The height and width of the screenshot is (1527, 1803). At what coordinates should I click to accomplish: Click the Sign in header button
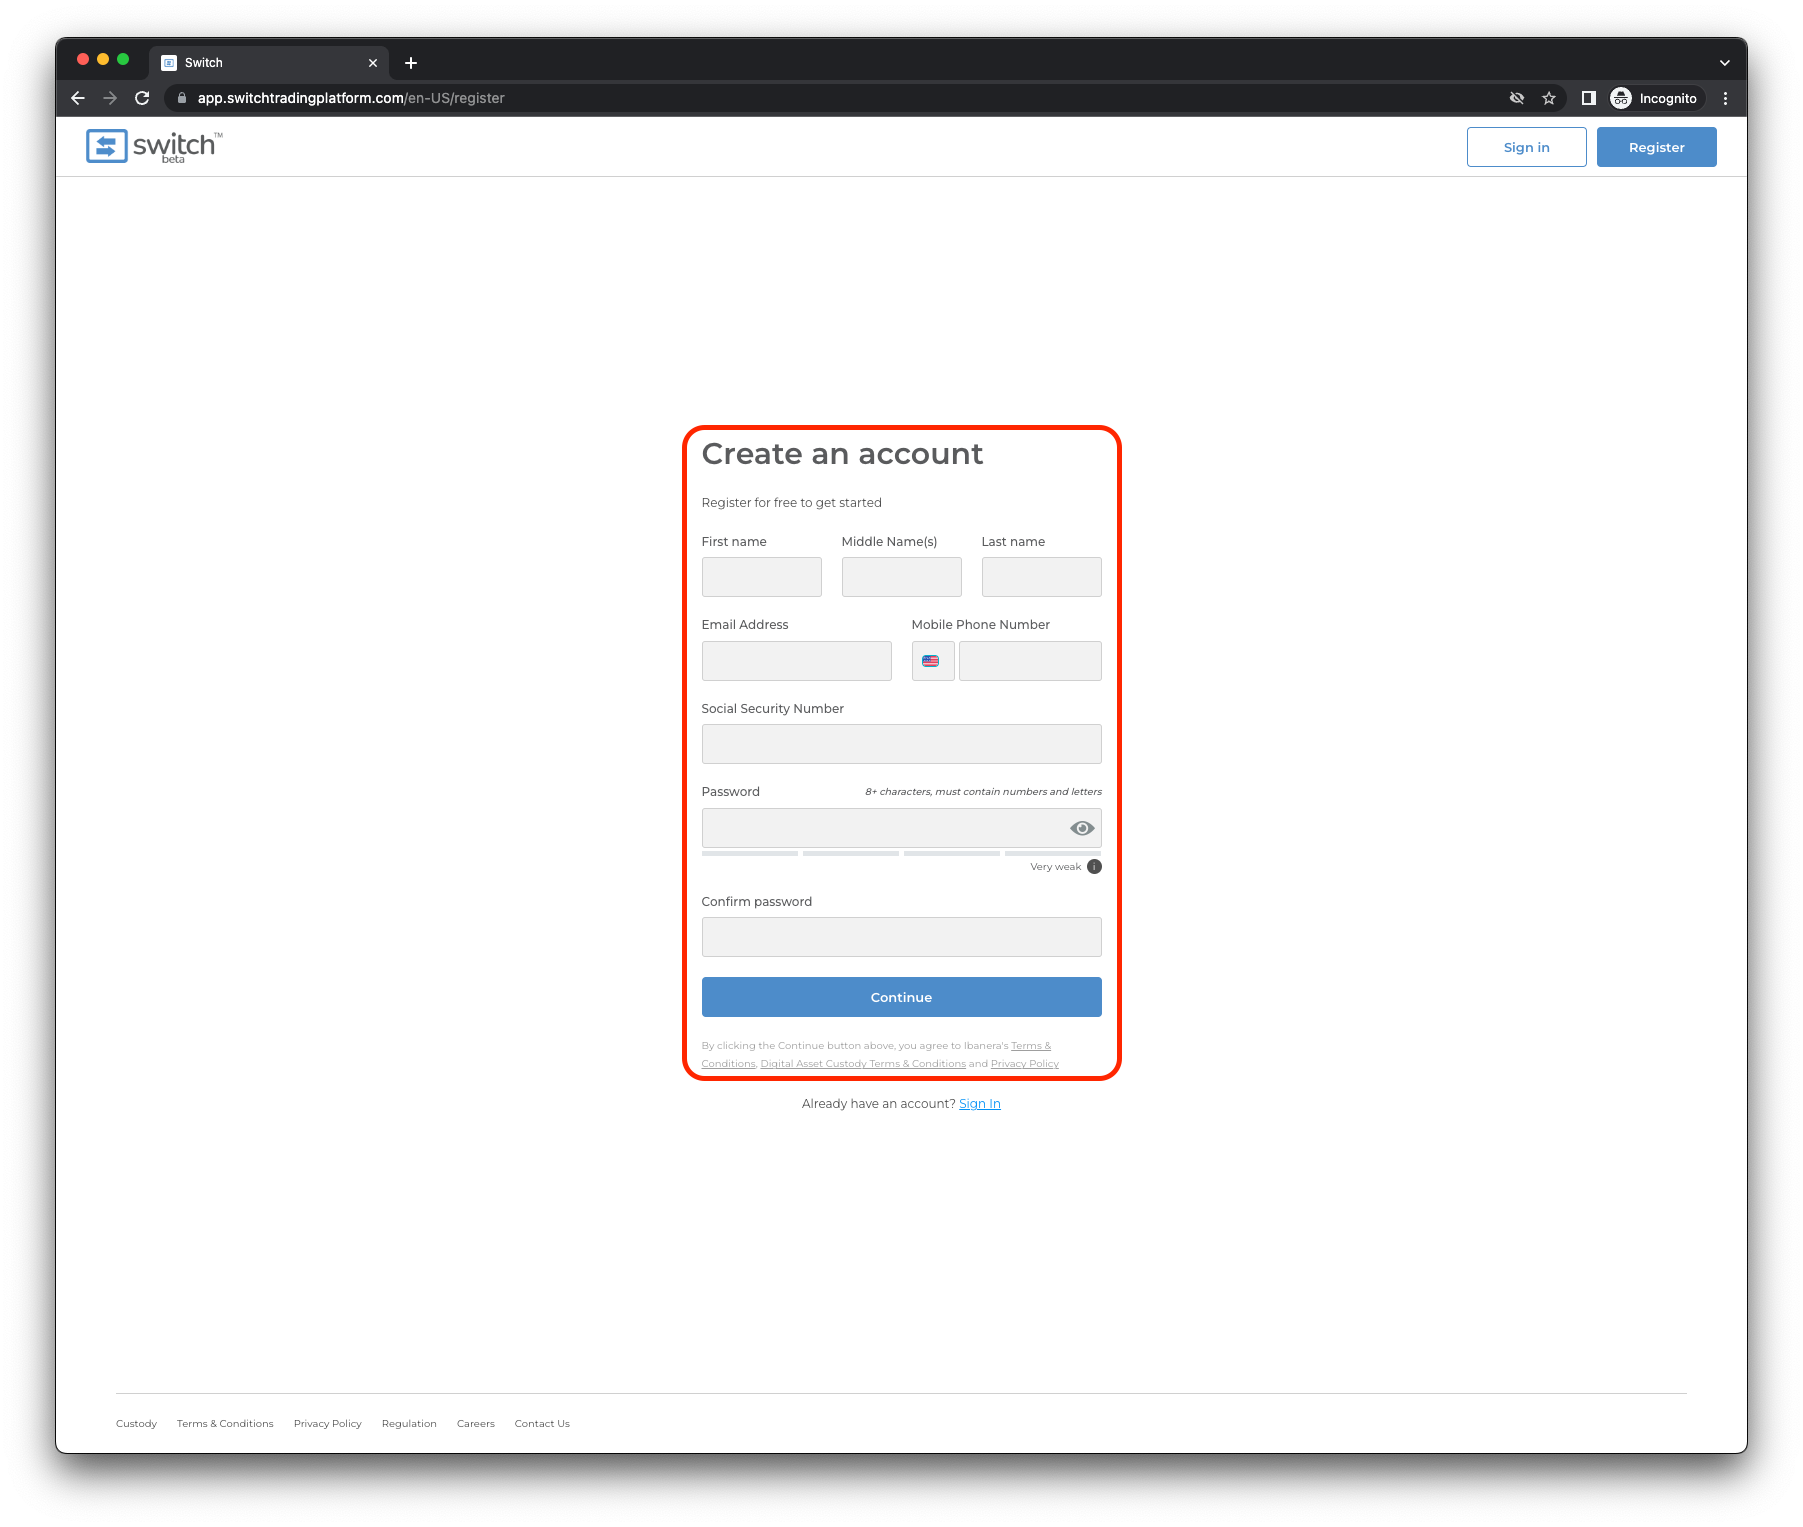pyautogui.click(x=1526, y=147)
